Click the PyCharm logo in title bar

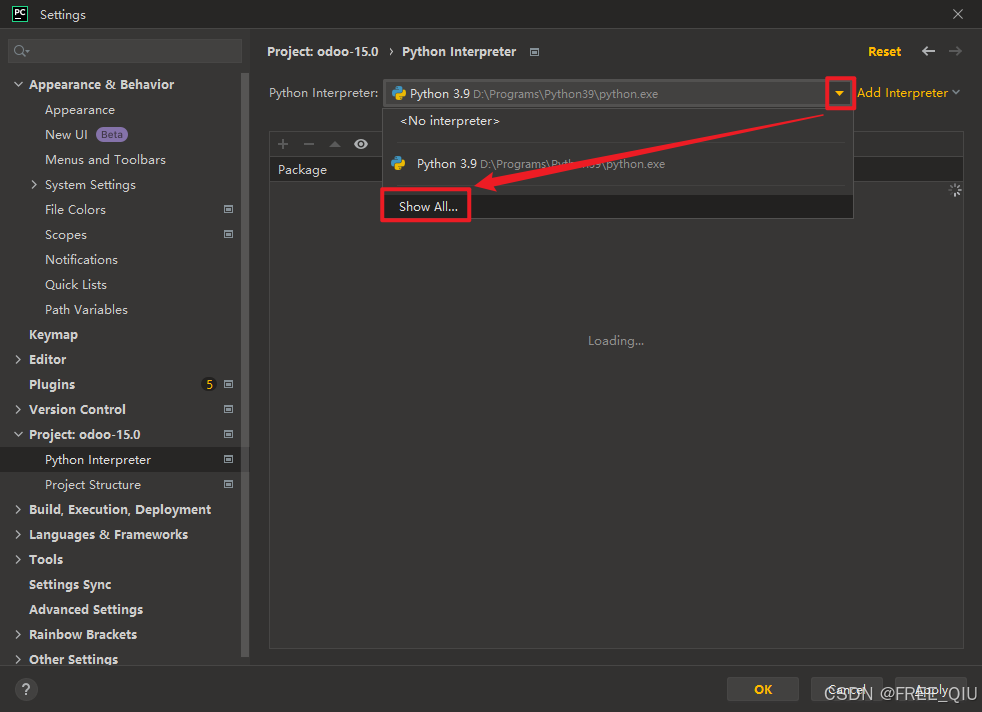19,14
